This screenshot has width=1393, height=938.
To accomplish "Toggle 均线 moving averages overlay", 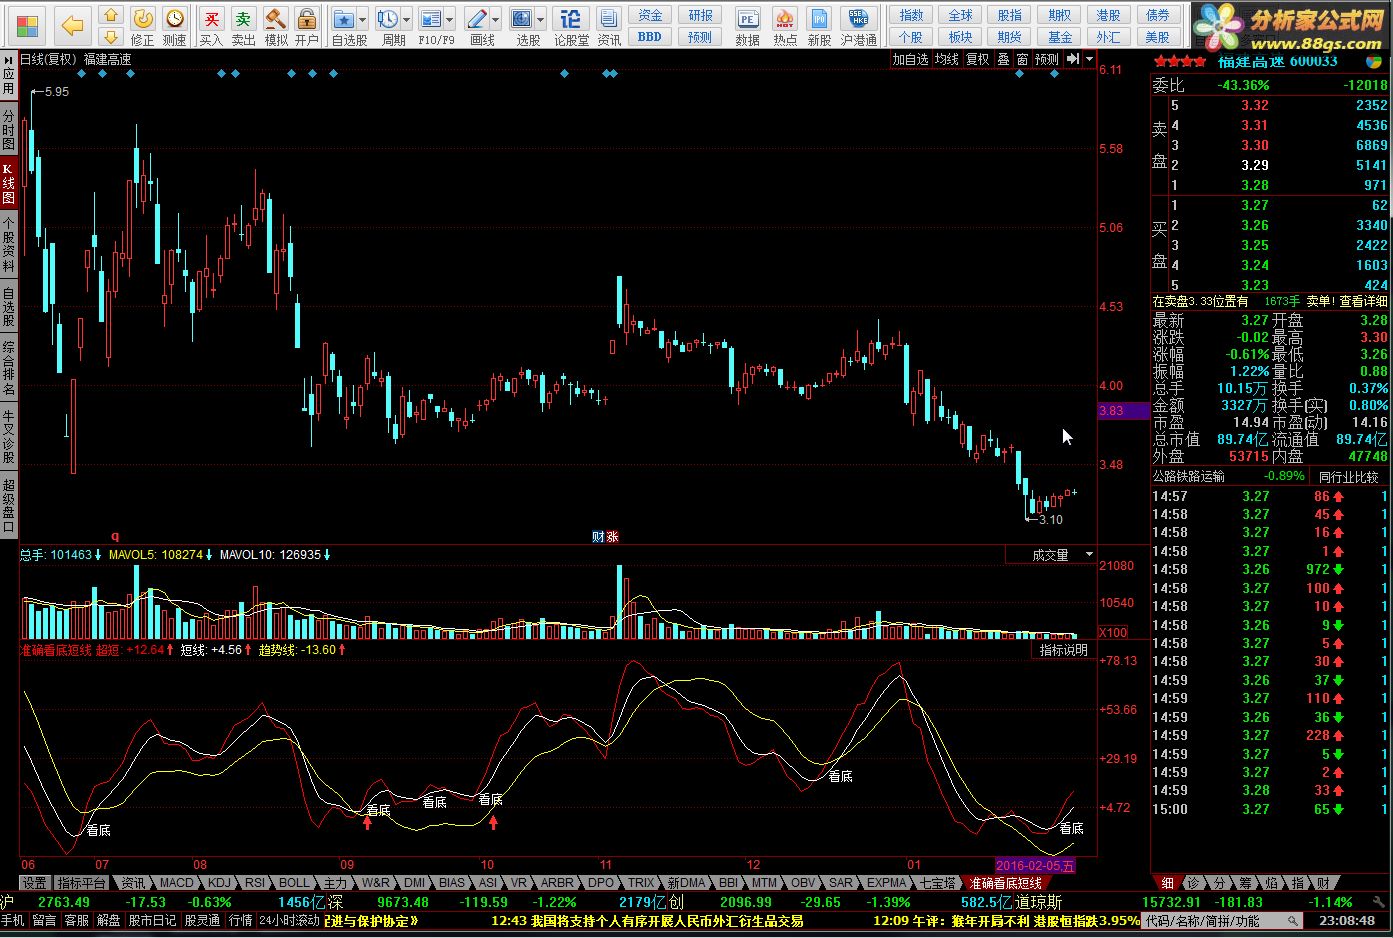I will [x=946, y=59].
